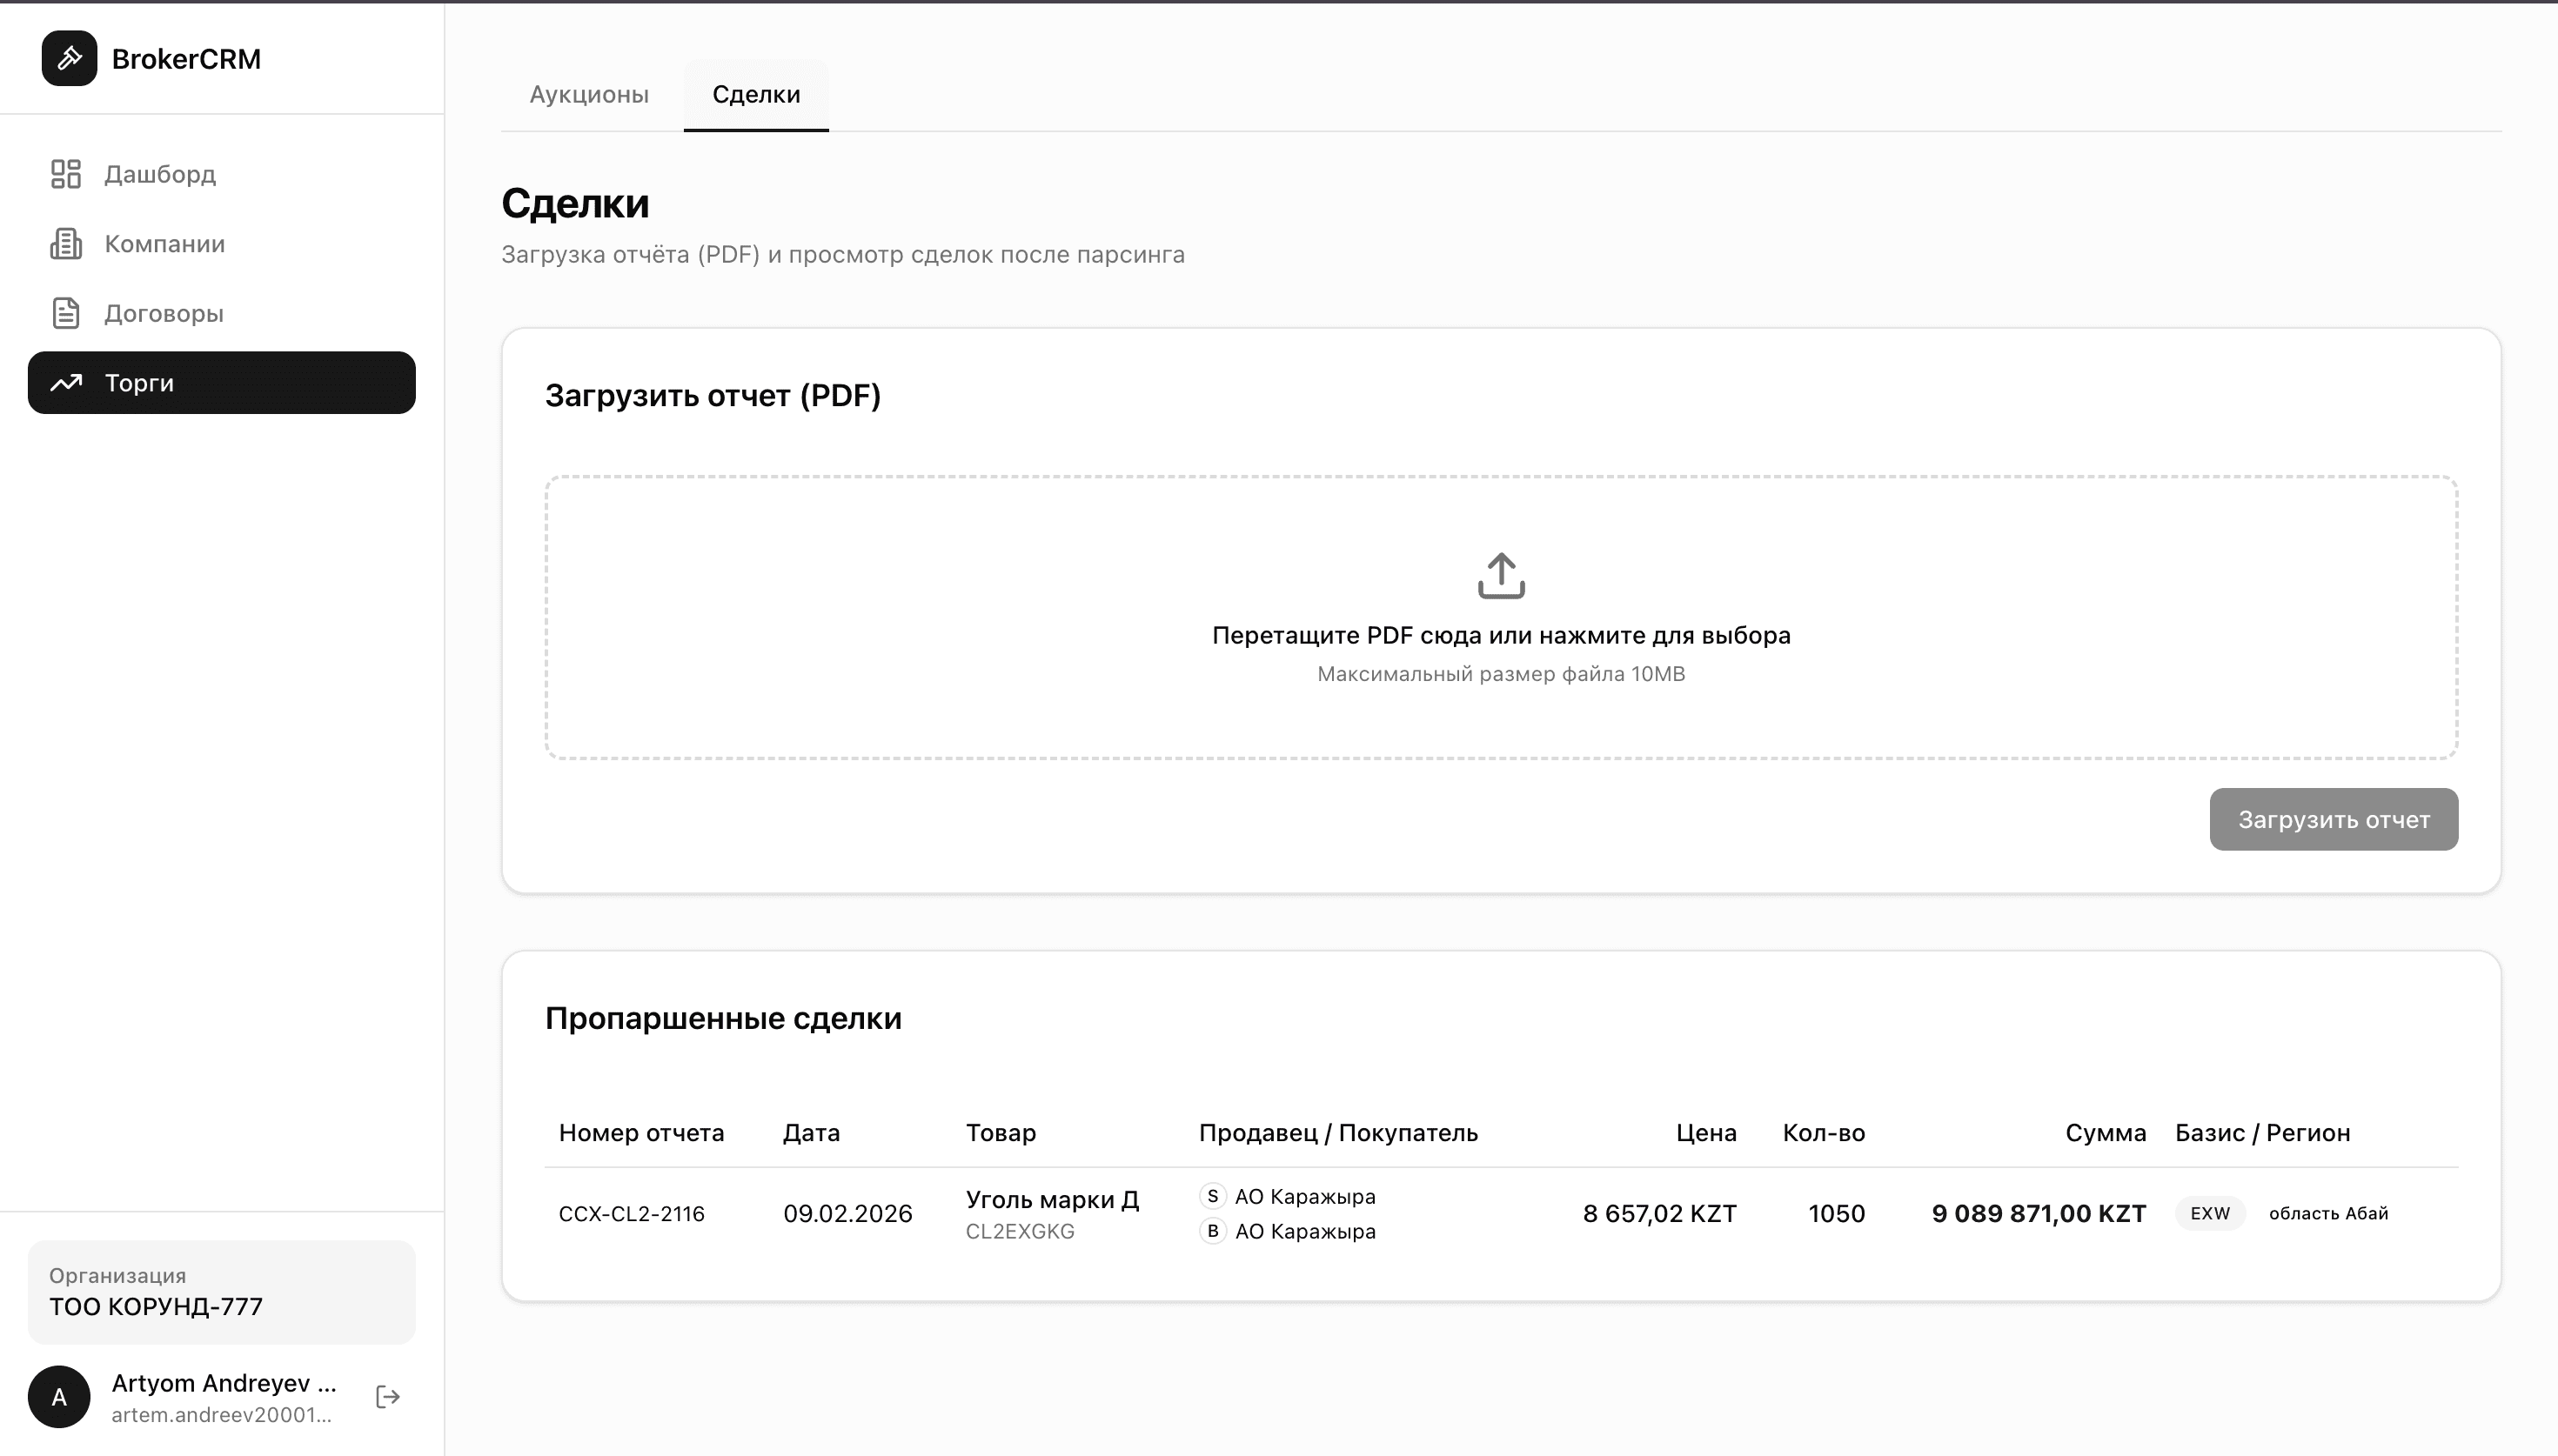Open Договоры using the document icon
Image resolution: width=2558 pixels, height=1456 pixels.
coord(66,312)
